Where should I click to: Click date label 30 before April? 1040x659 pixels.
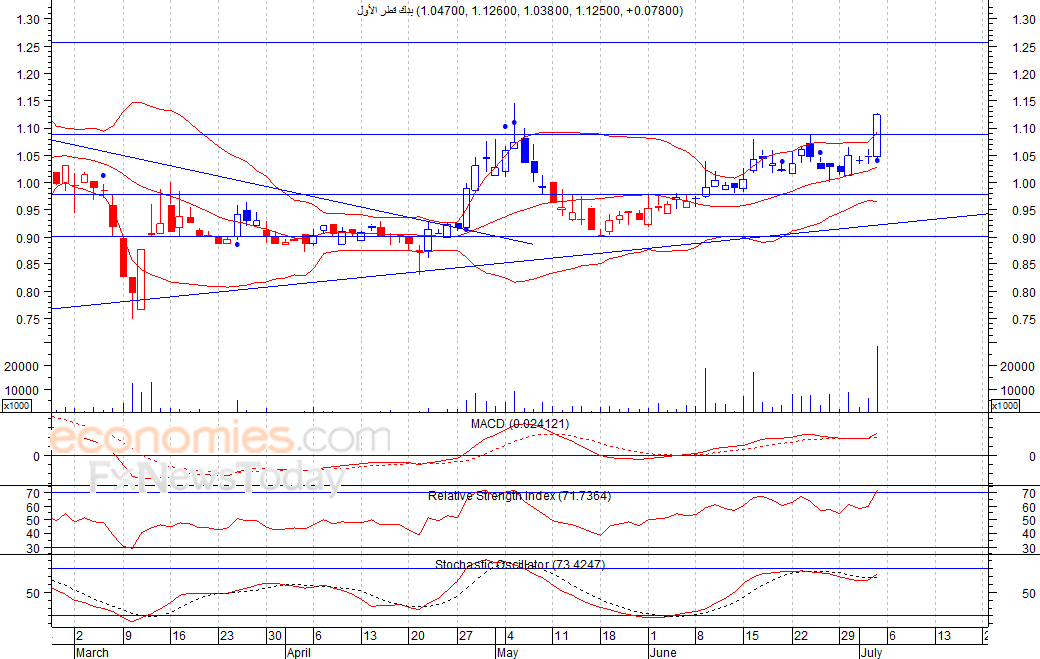[275, 636]
